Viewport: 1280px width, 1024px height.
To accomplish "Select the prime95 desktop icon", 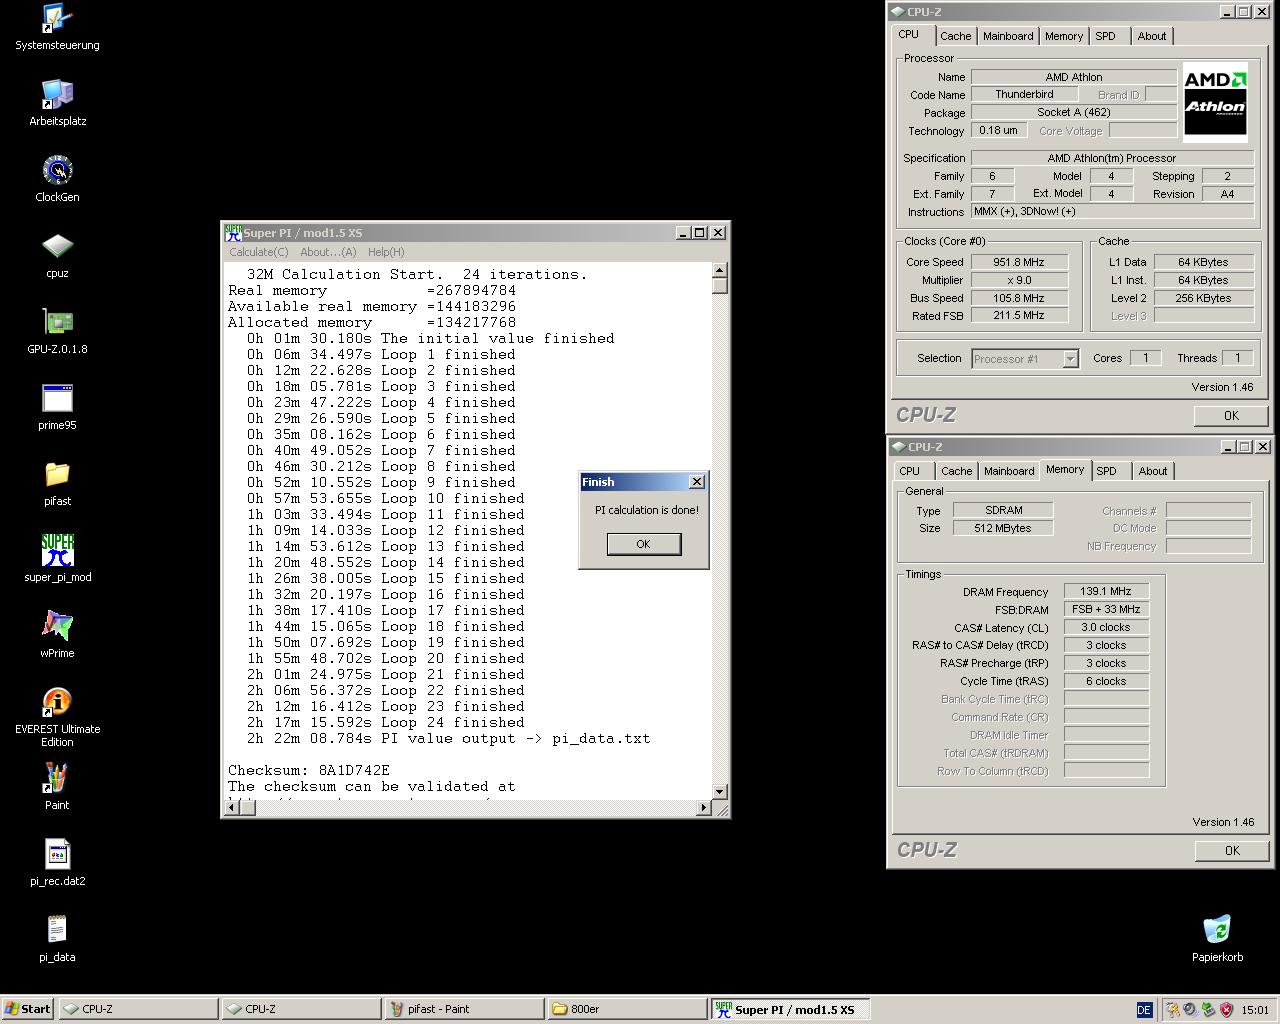I will coord(57,407).
